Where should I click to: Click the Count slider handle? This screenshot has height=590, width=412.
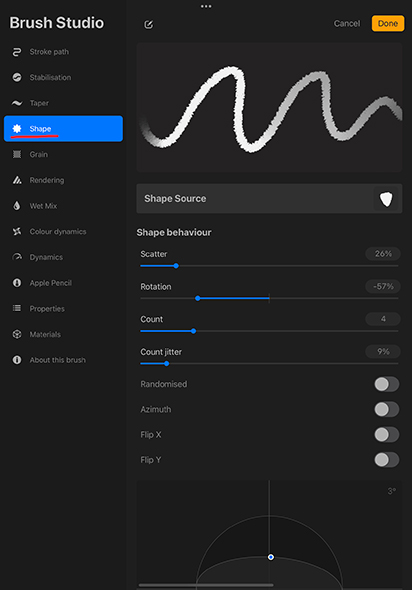tap(193, 331)
